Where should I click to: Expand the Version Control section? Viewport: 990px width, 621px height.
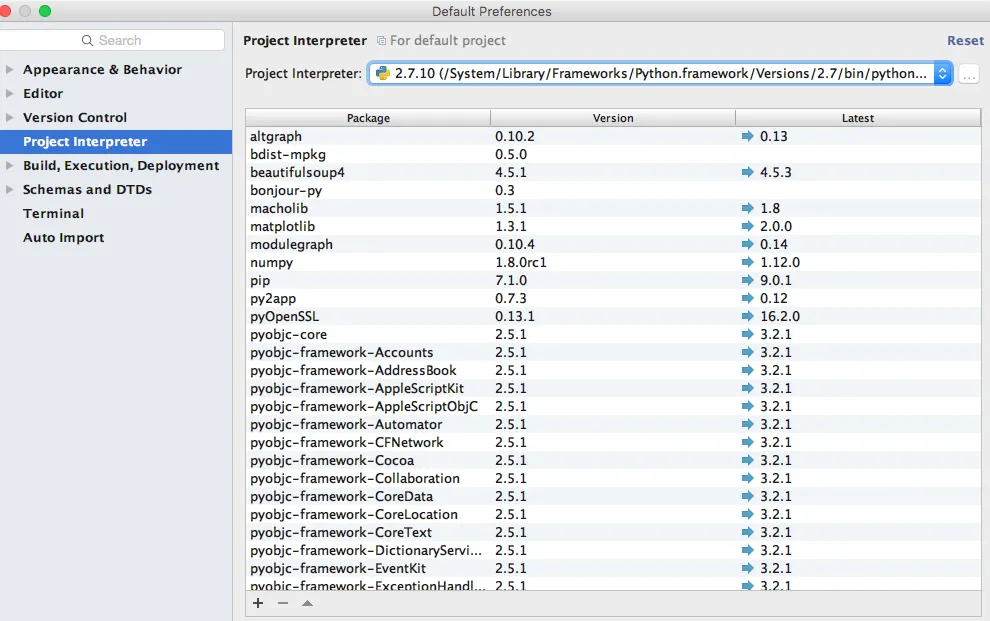pyautogui.click(x=10, y=118)
